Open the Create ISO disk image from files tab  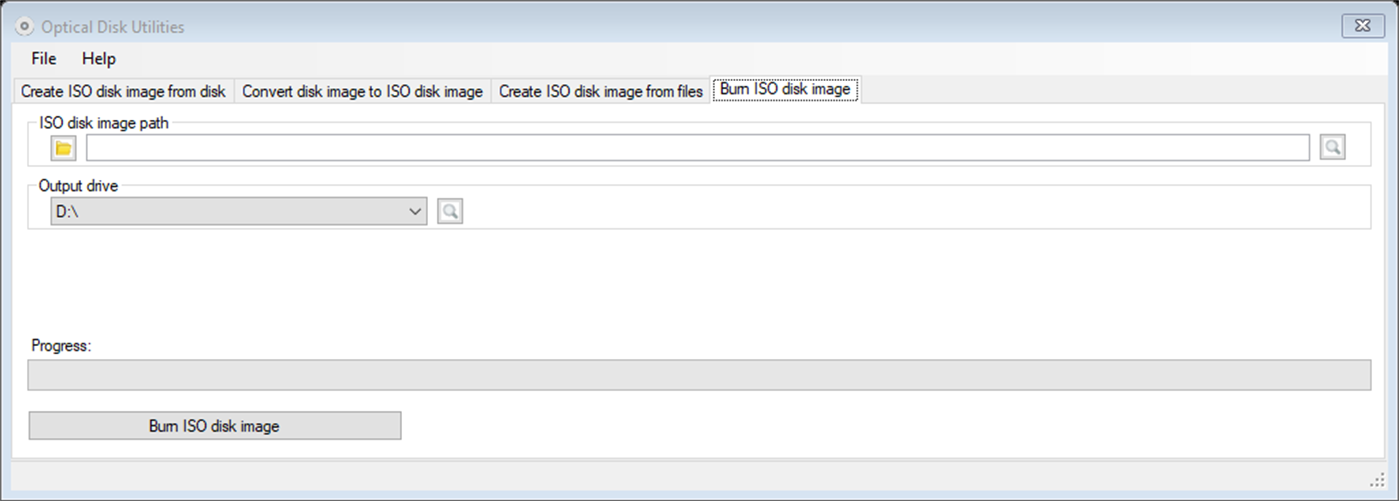click(x=600, y=91)
